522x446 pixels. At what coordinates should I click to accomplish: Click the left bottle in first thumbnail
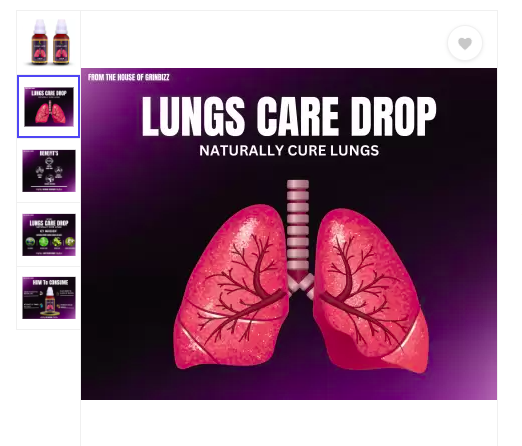pos(40,42)
